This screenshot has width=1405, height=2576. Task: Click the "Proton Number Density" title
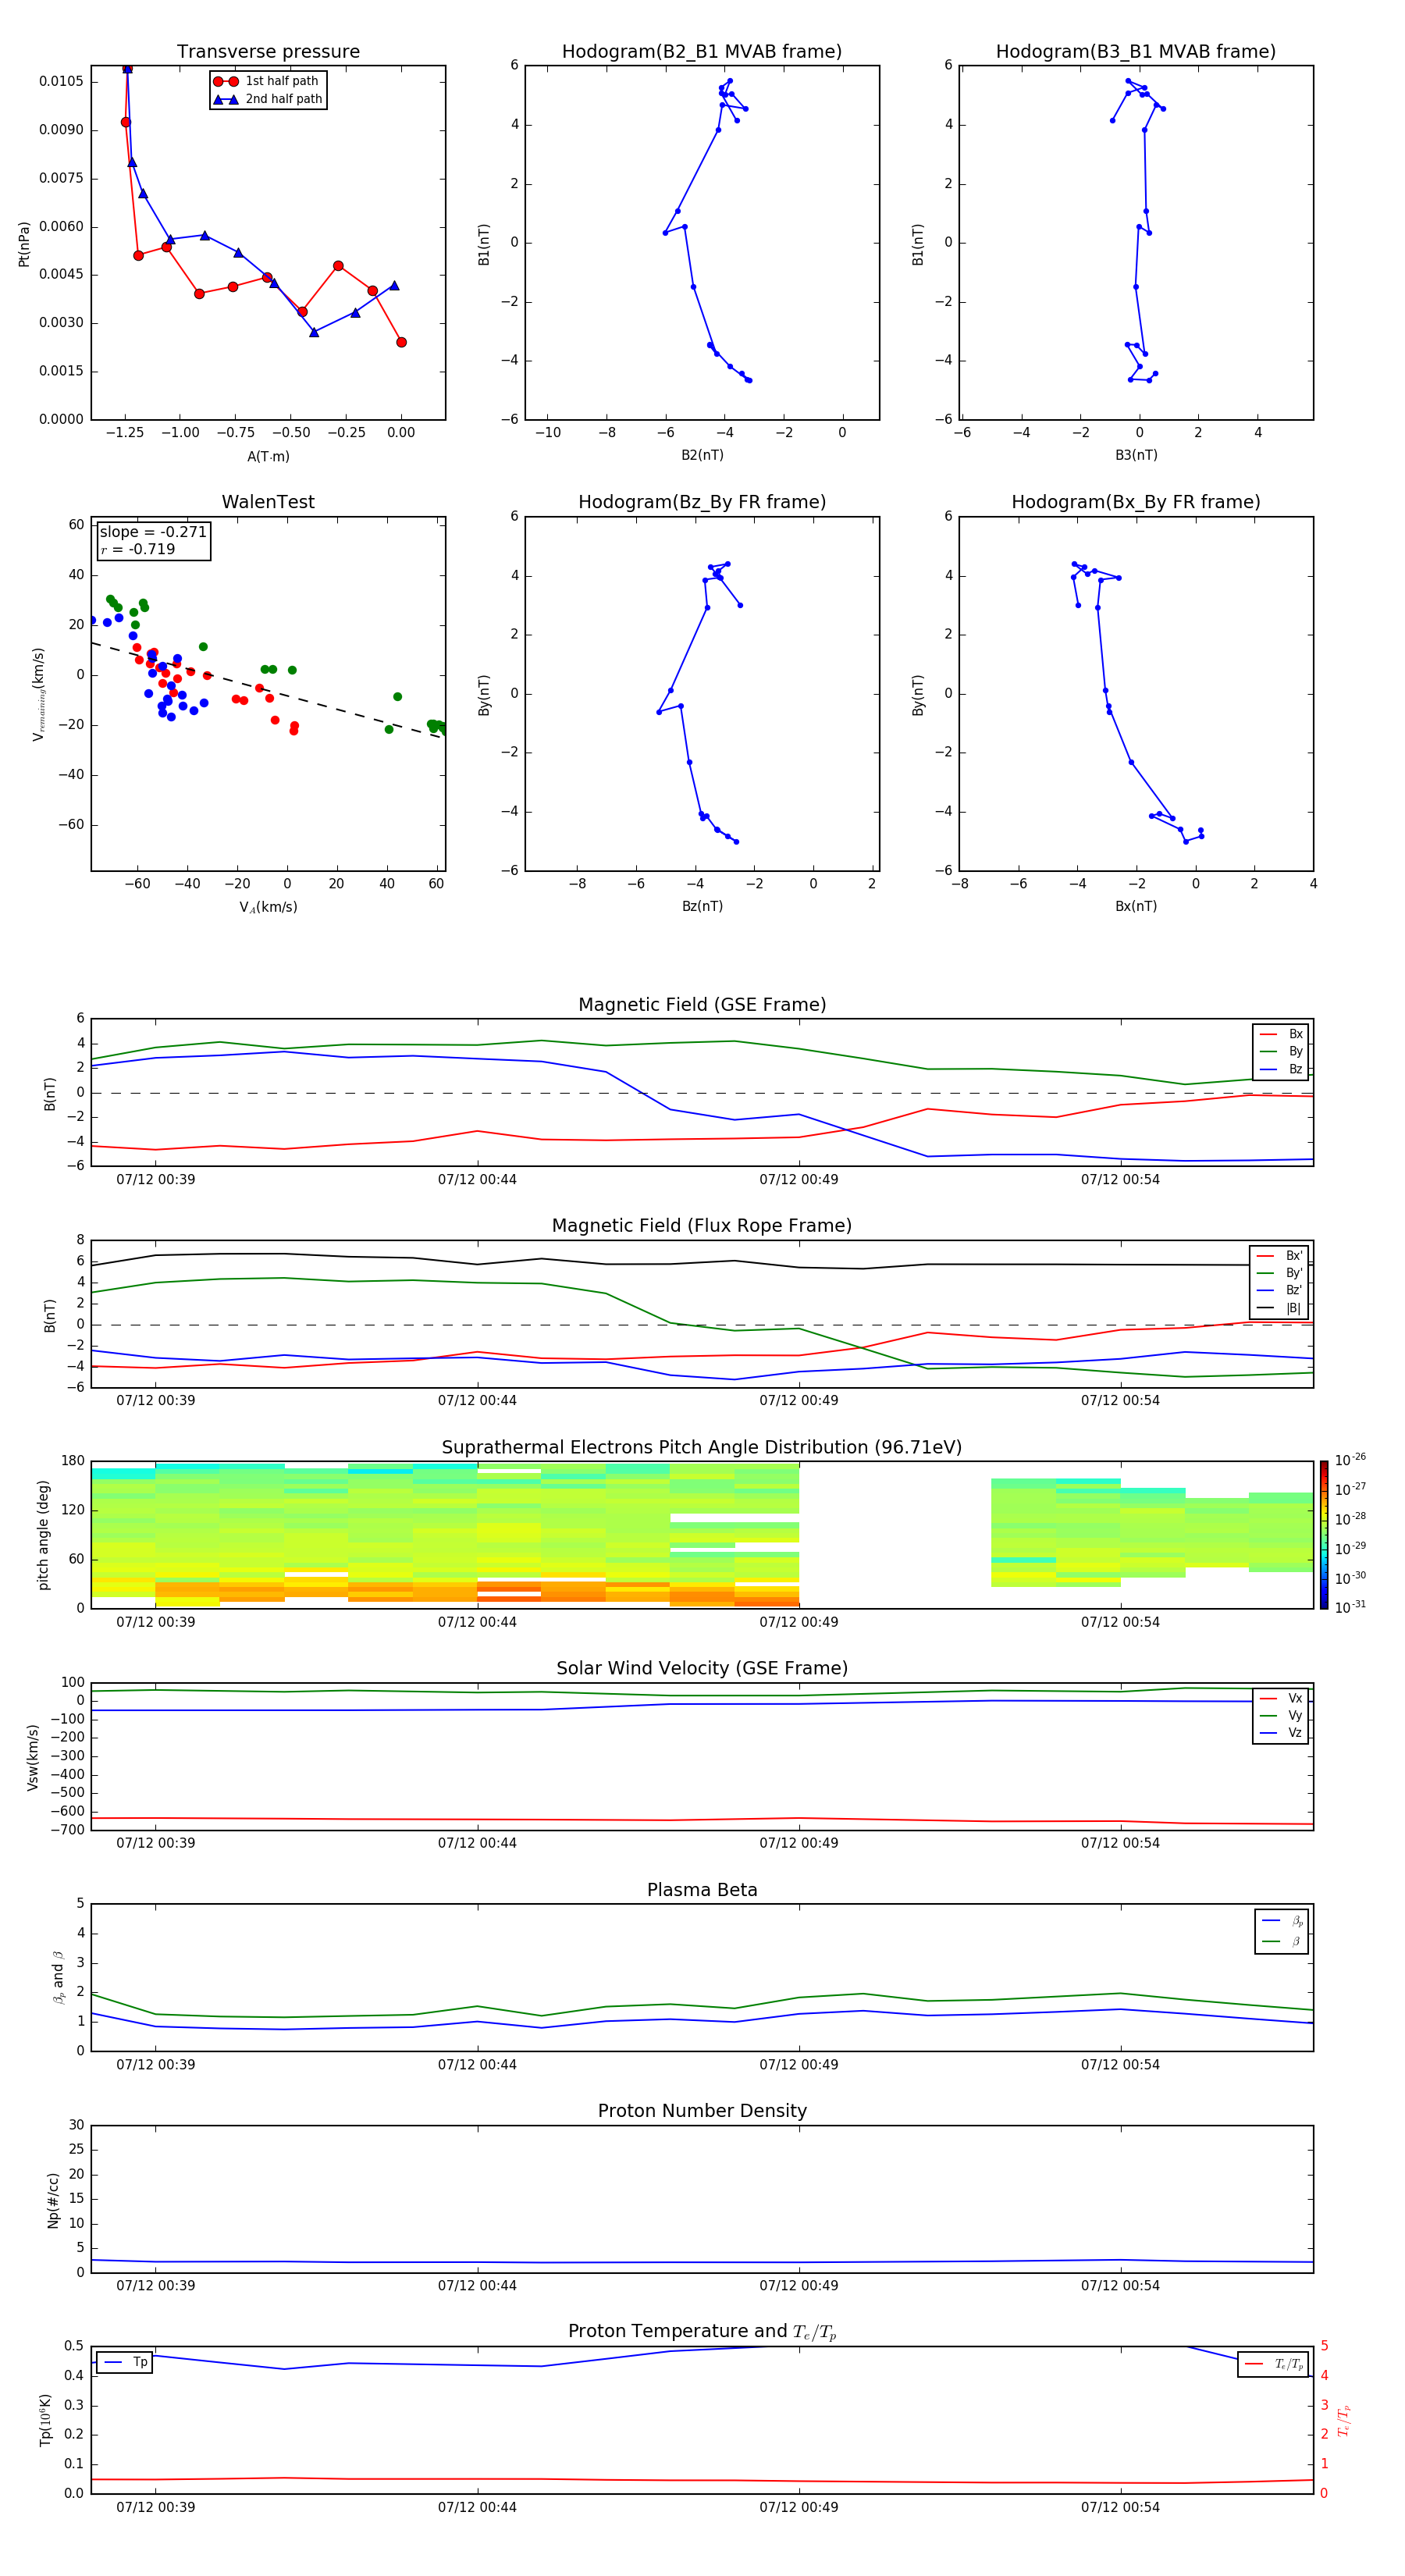(x=702, y=2111)
